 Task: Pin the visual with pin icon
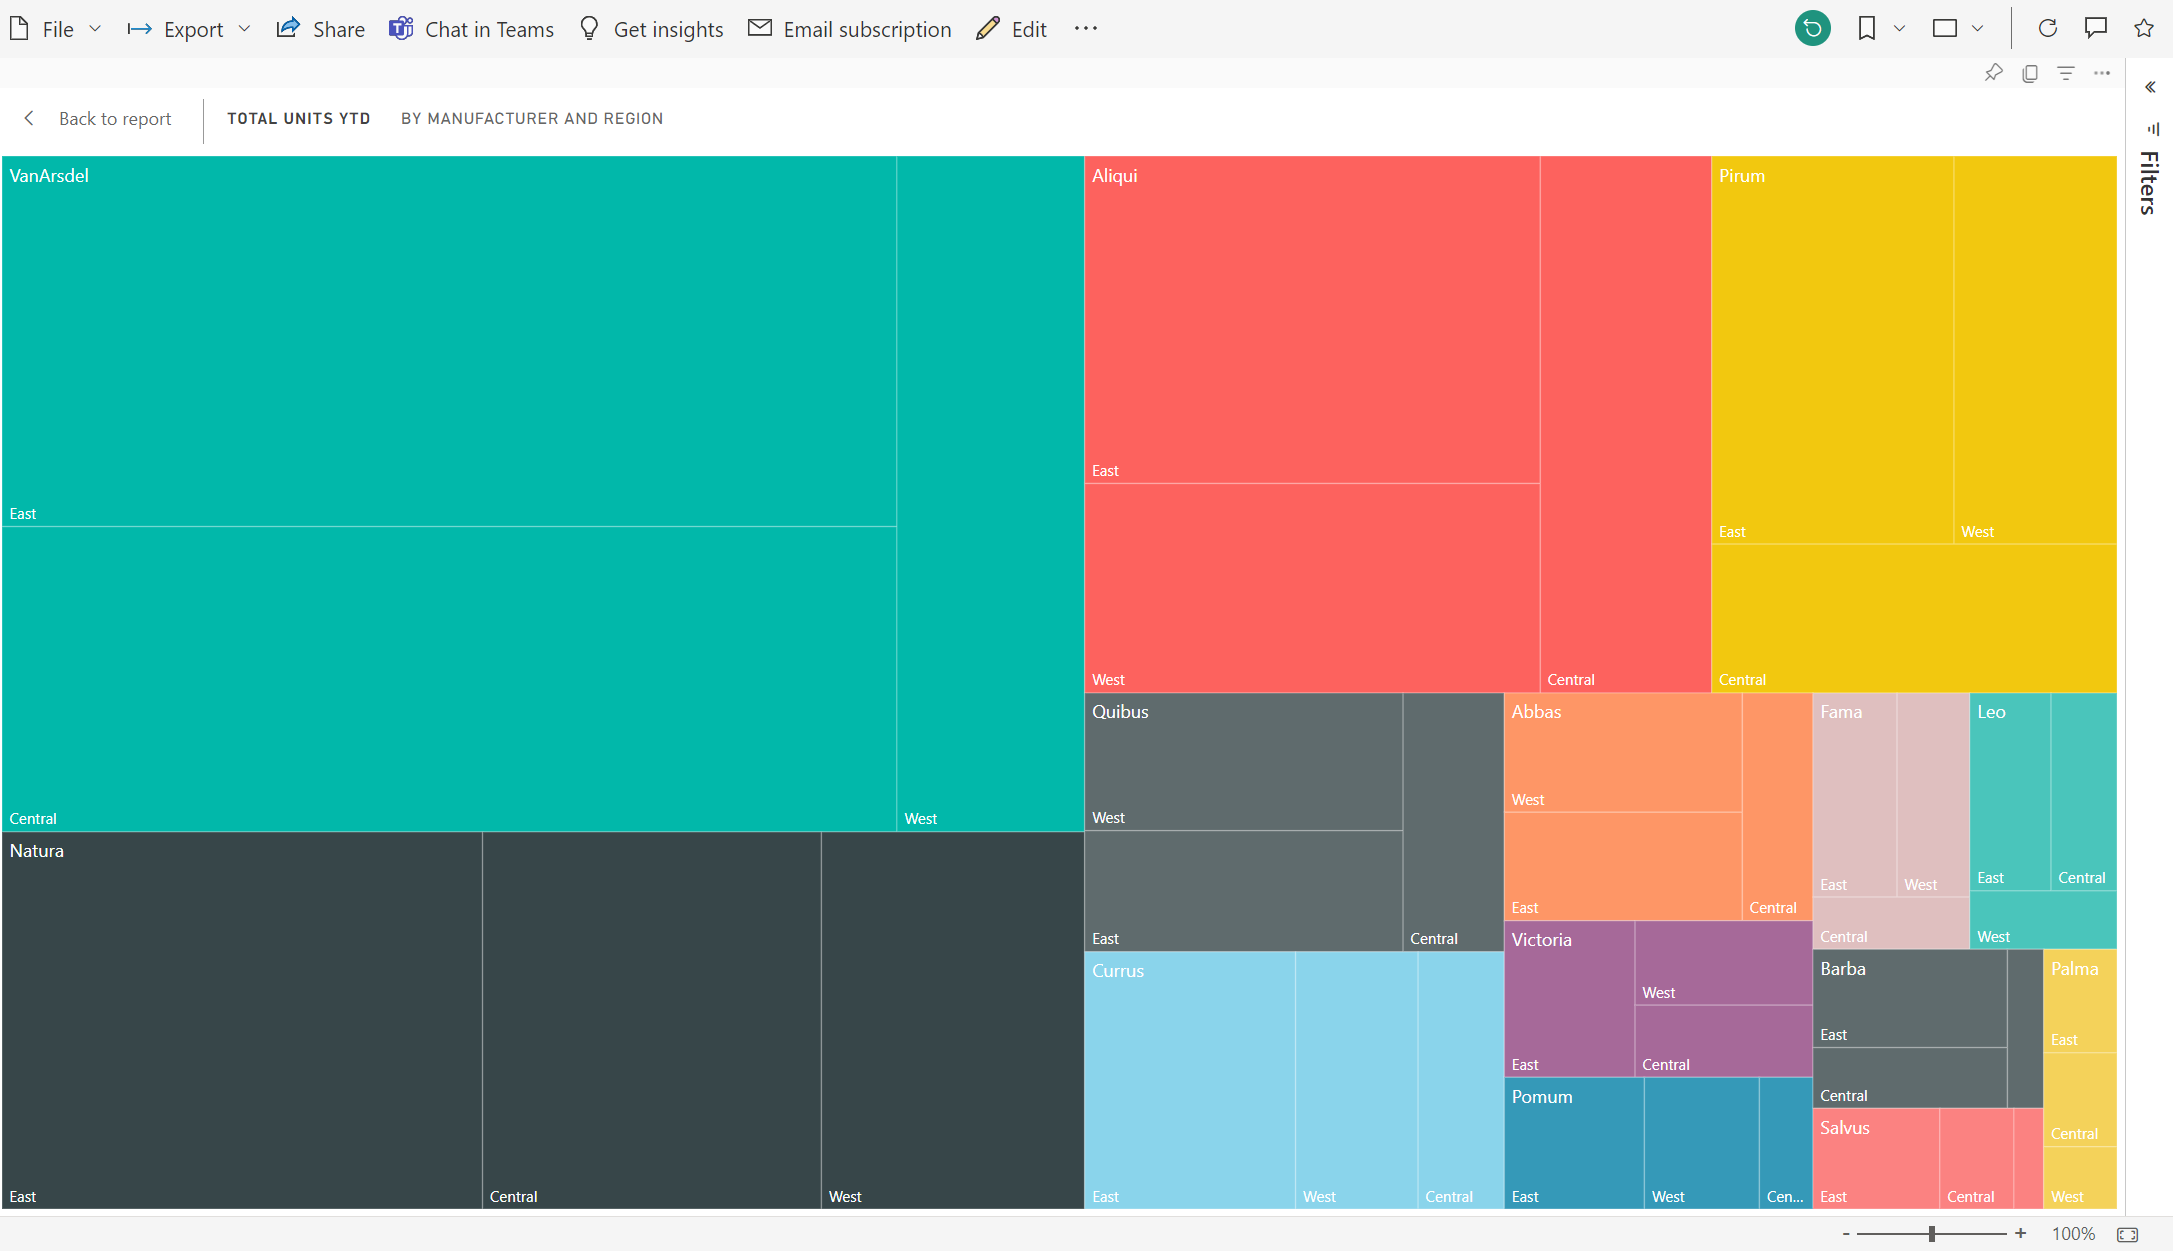[1993, 73]
